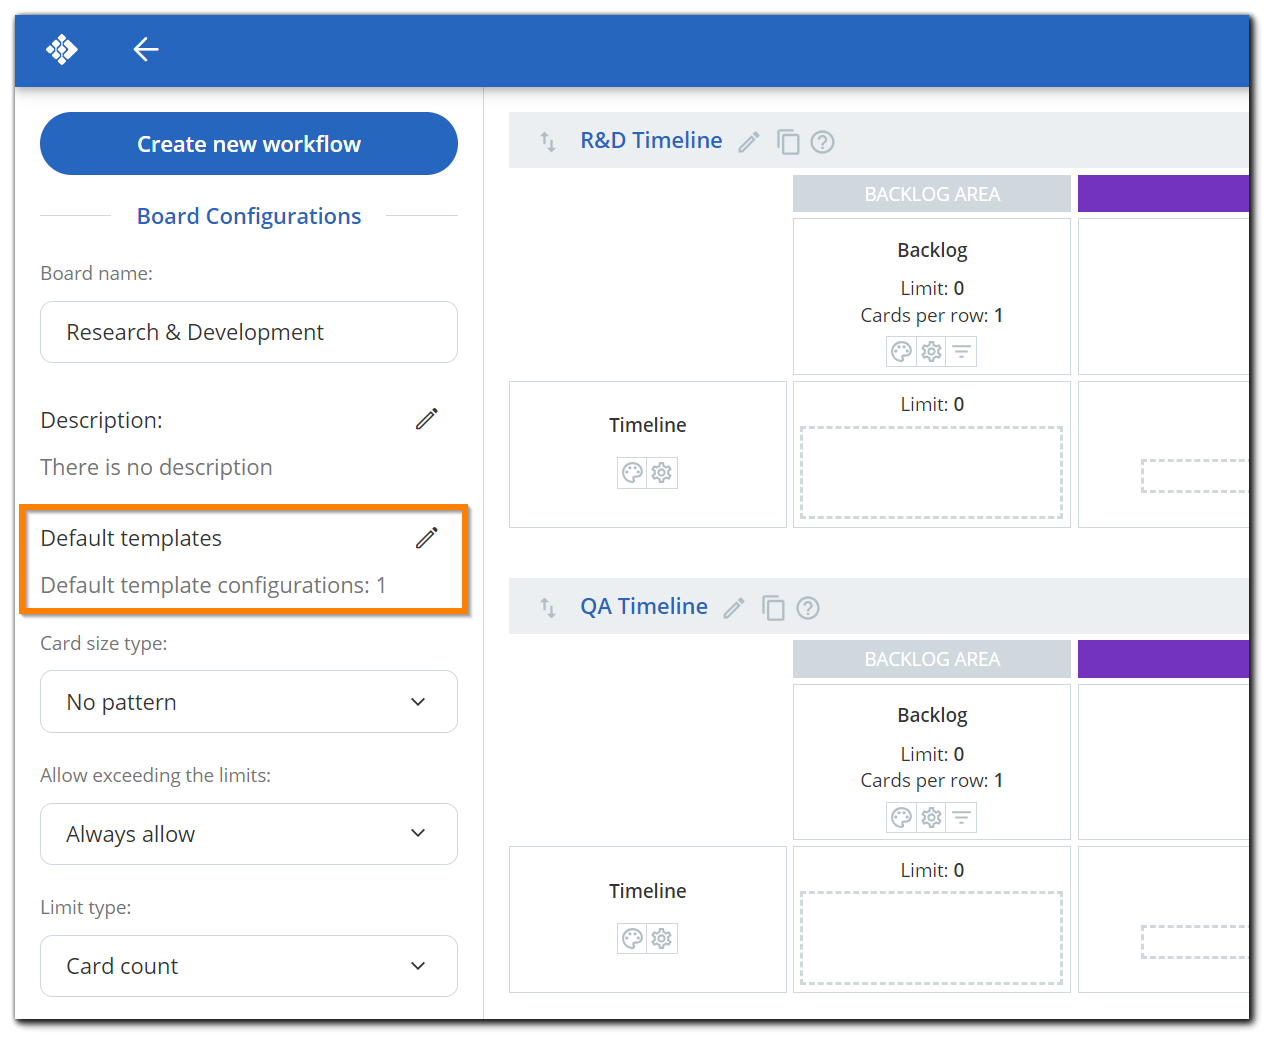
Task: Open the filter icon on QA Timeline's Backlog
Action: (x=961, y=817)
